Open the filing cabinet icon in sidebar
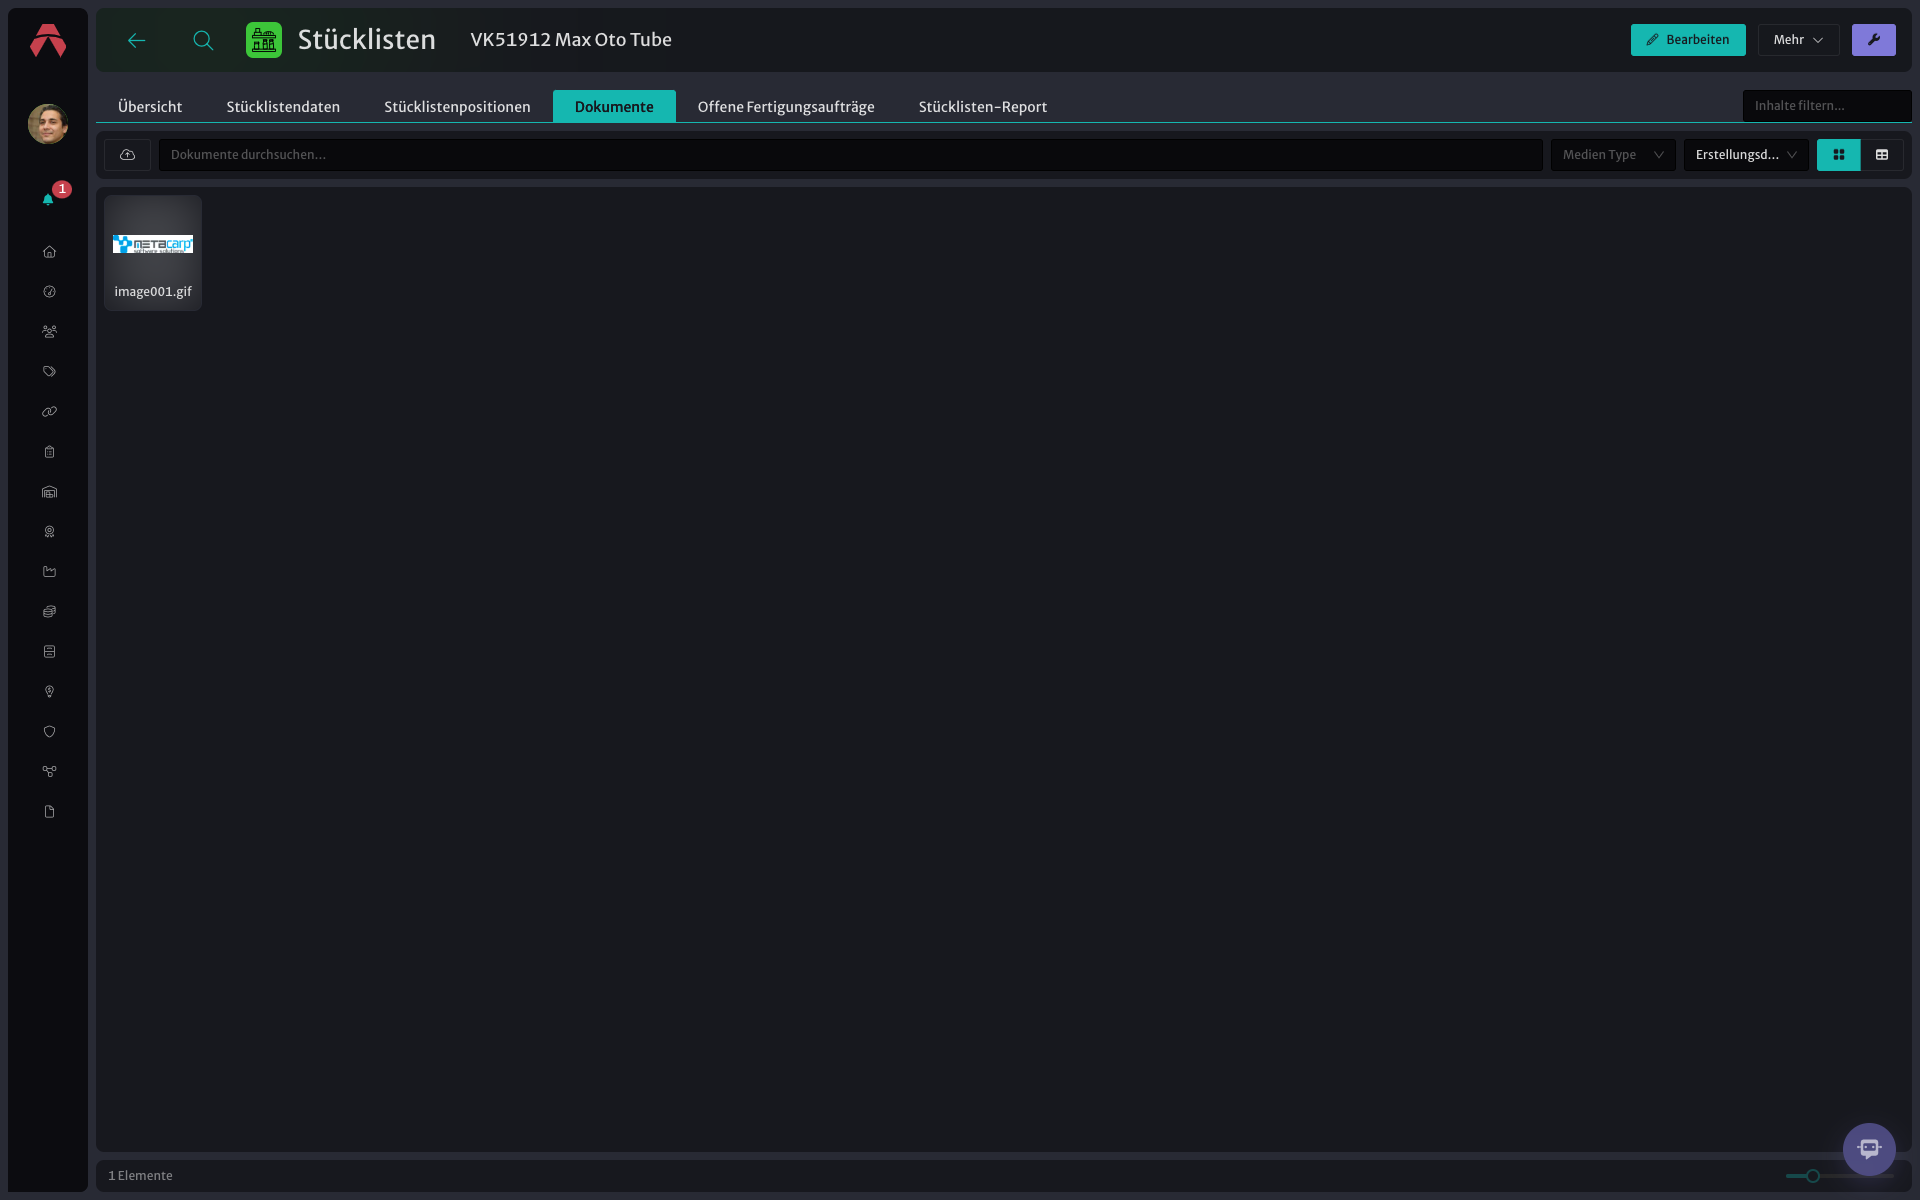1920x1200 pixels. tap(49, 652)
